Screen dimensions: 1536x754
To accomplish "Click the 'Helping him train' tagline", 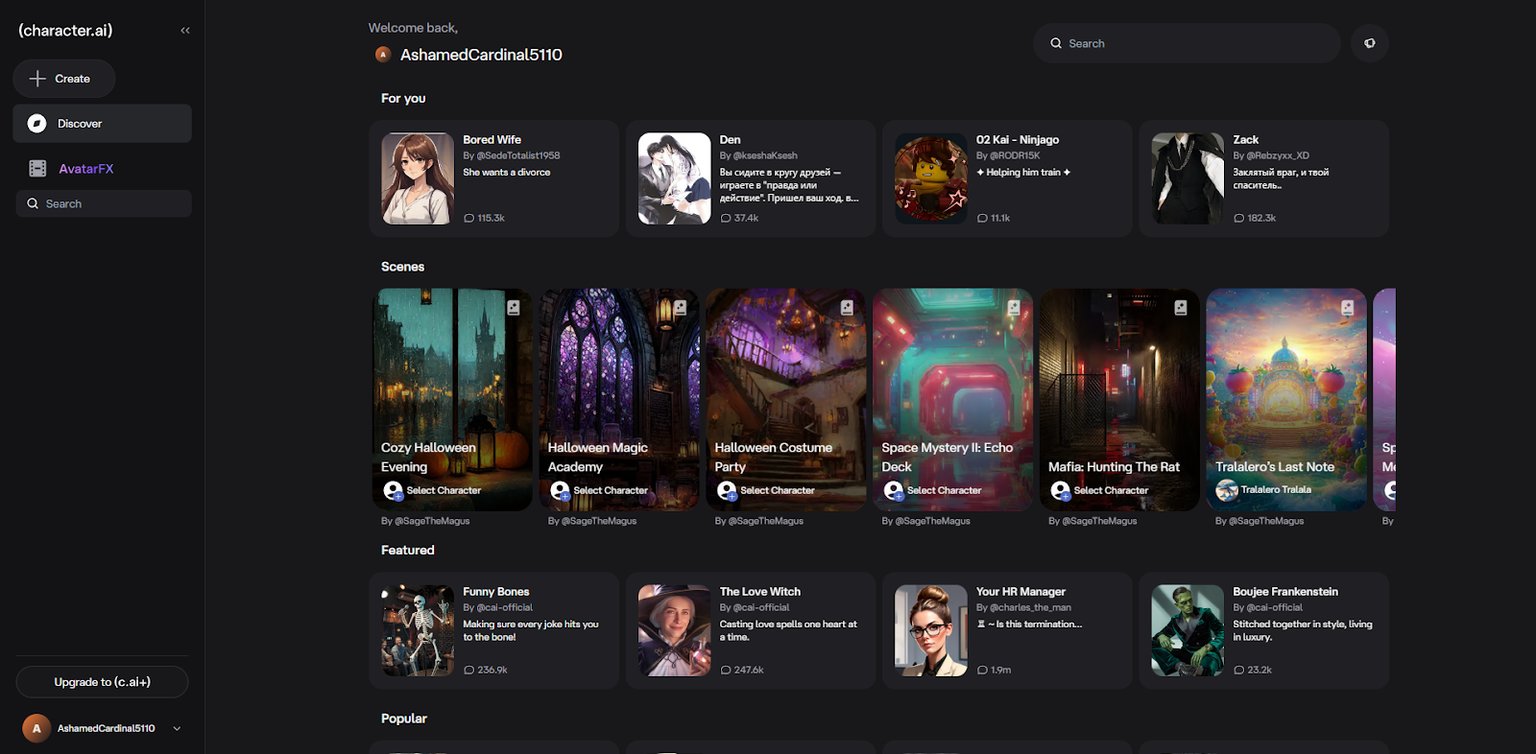I will click(1024, 172).
